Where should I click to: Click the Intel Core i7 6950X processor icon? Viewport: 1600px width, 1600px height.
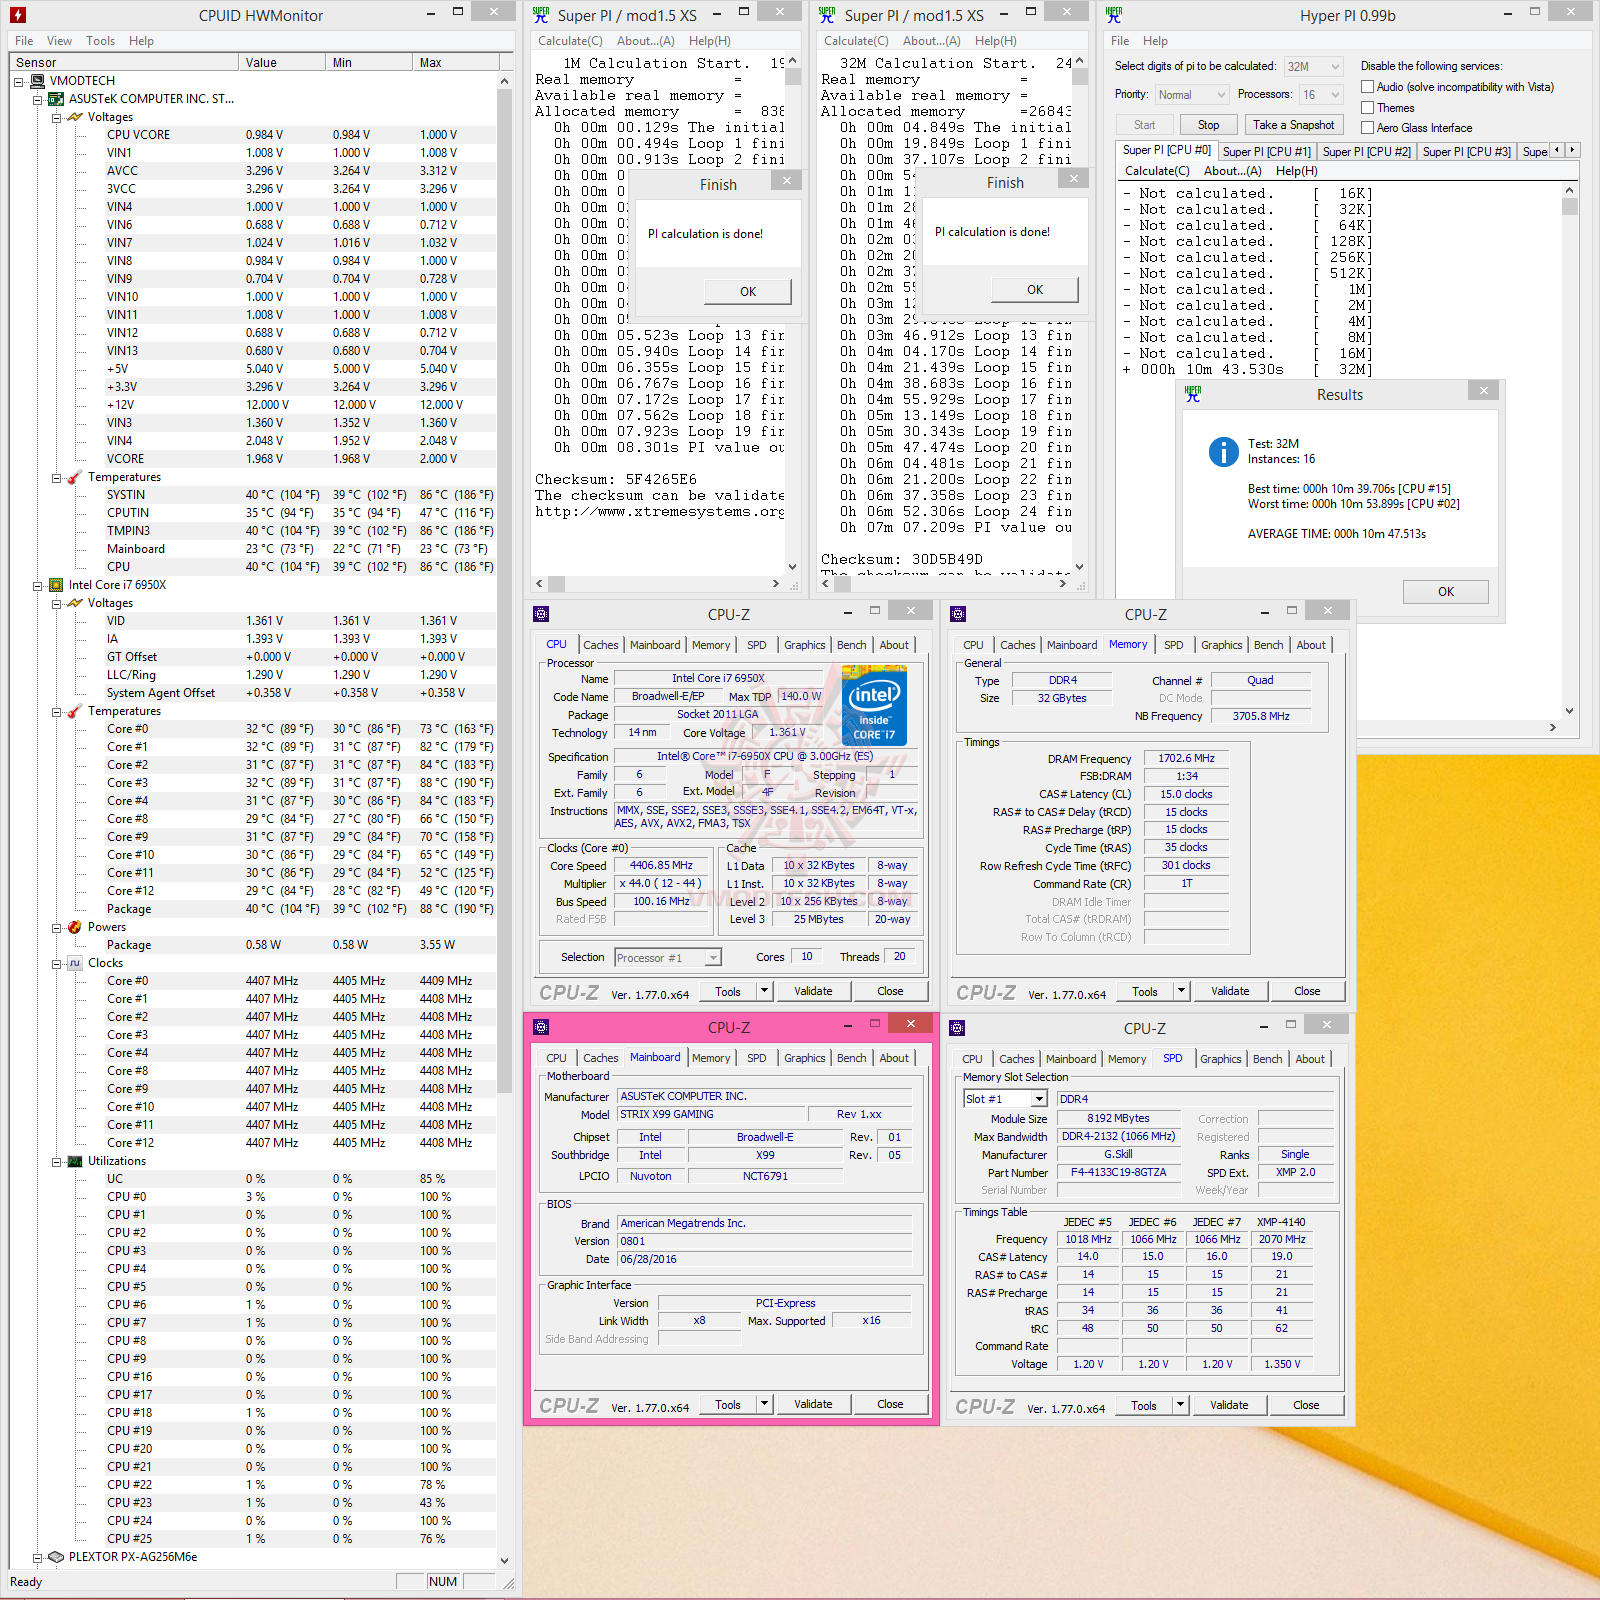[57, 585]
